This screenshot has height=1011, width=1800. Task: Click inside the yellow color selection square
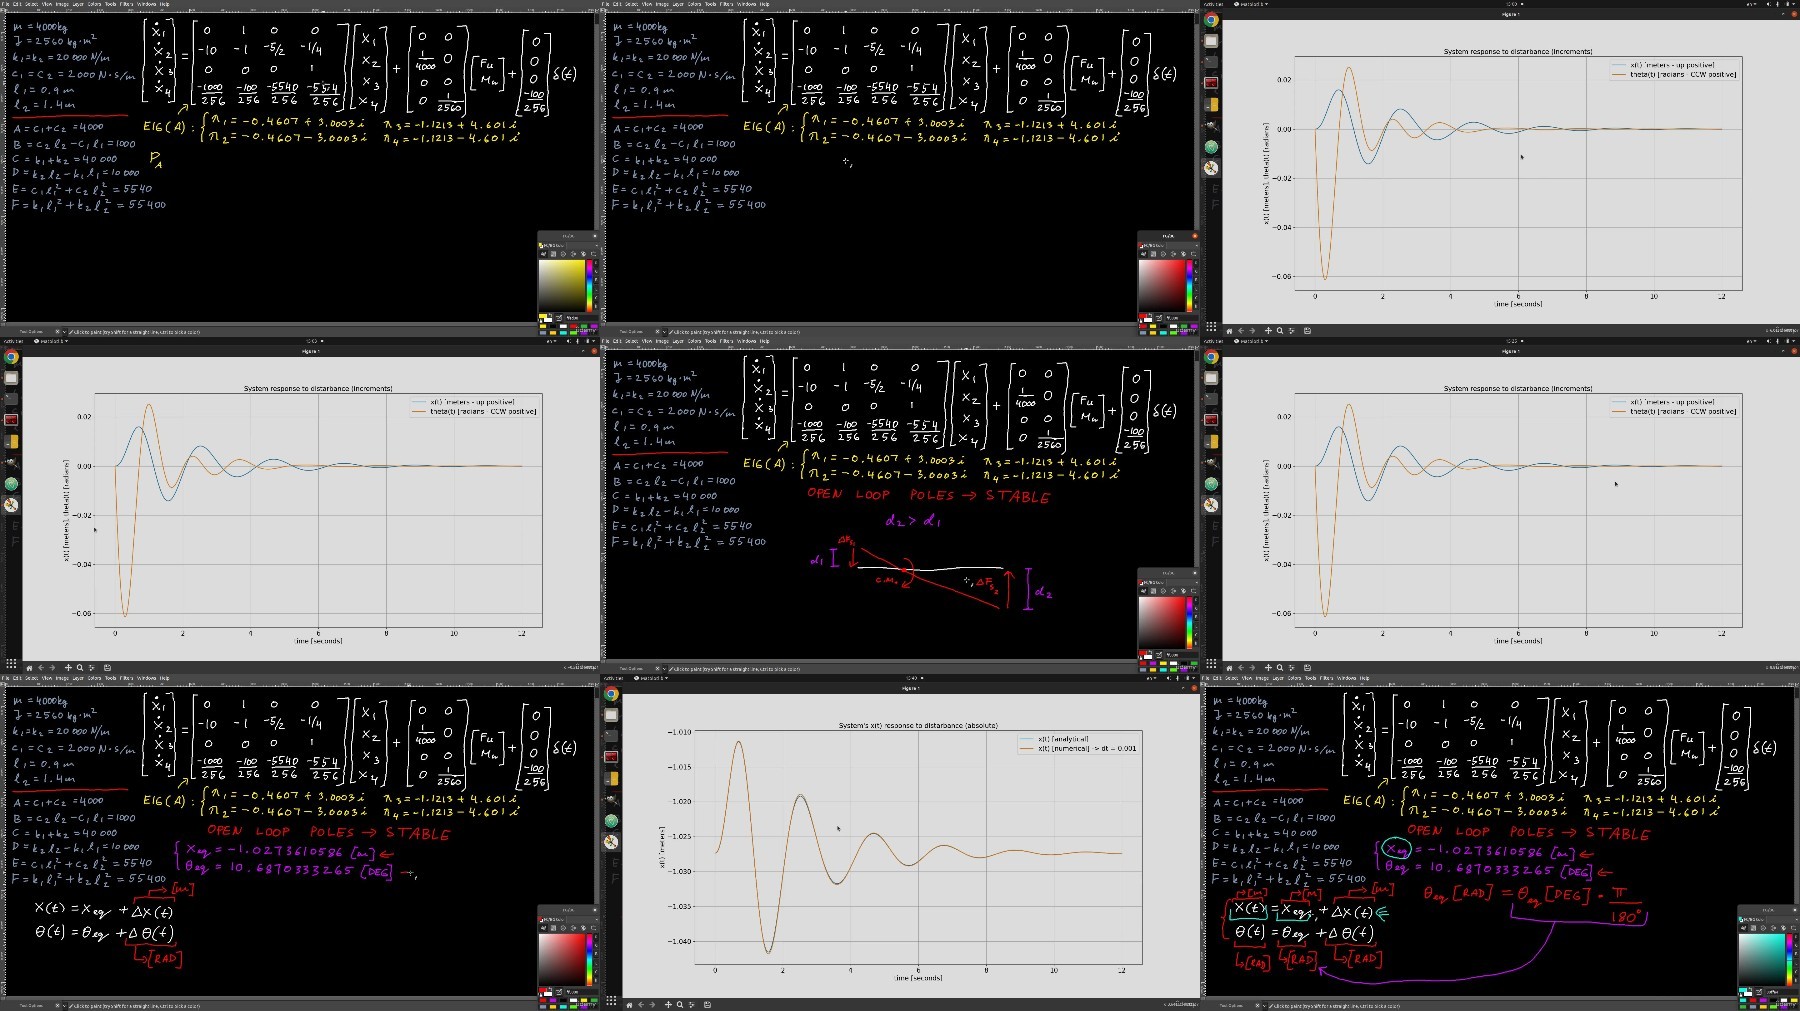(561, 286)
